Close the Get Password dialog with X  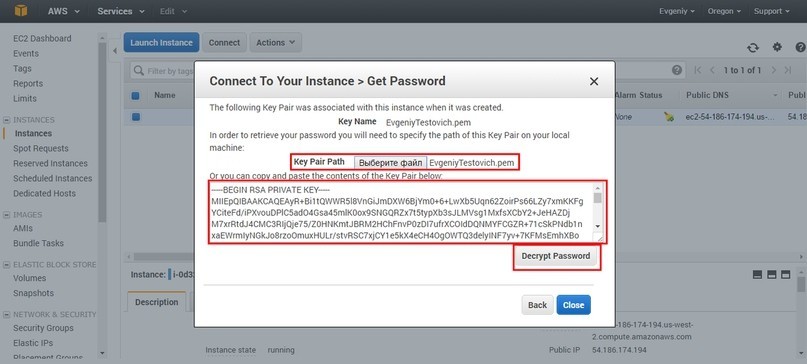click(x=594, y=81)
